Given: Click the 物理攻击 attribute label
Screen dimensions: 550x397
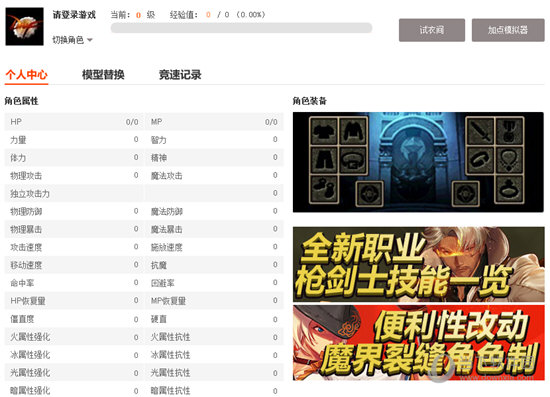Looking at the screenshot, I should [x=26, y=176].
